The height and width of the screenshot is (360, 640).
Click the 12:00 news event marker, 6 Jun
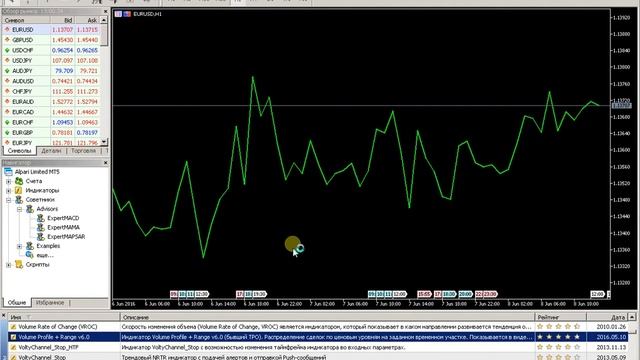202,294
